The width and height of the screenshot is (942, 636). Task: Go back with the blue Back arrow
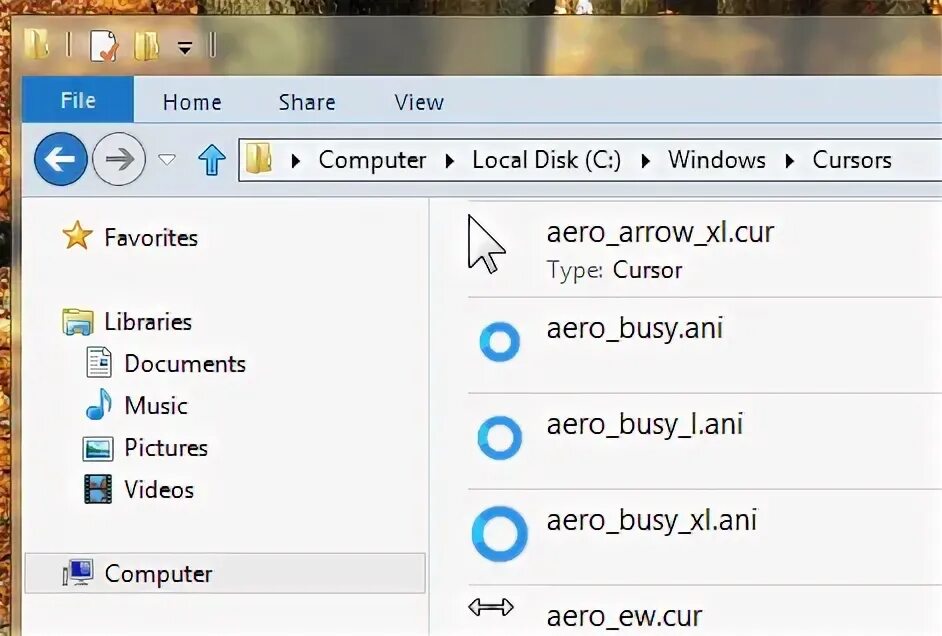point(61,159)
